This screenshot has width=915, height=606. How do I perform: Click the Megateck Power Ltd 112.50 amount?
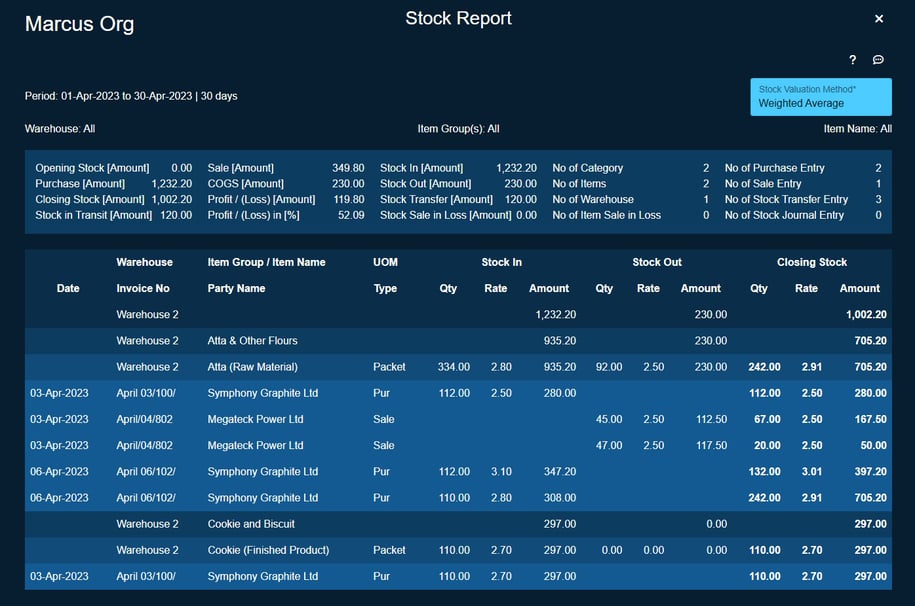(711, 419)
